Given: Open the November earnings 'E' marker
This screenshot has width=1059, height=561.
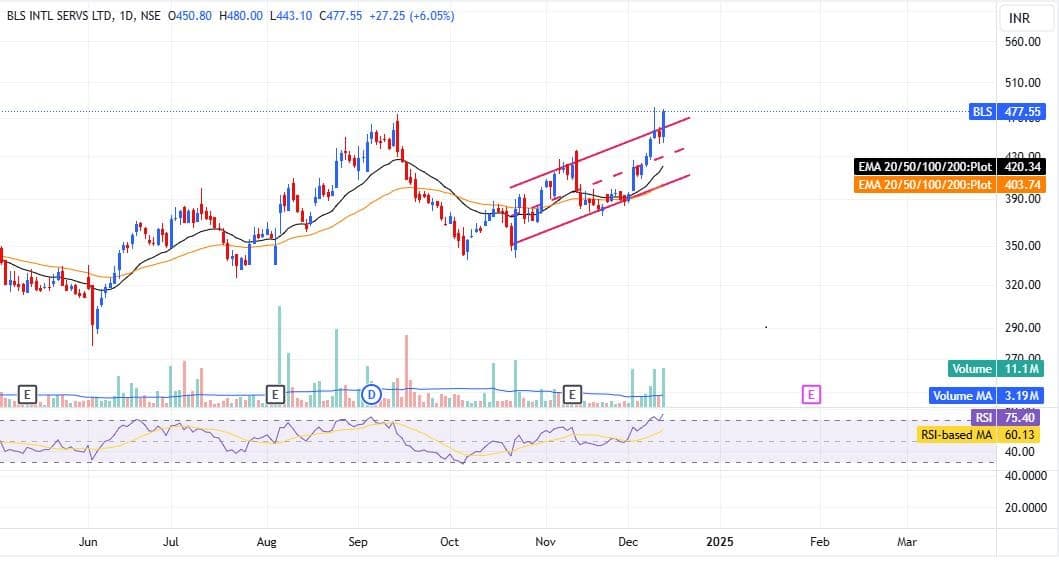Looking at the screenshot, I should pyautogui.click(x=573, y=394).
